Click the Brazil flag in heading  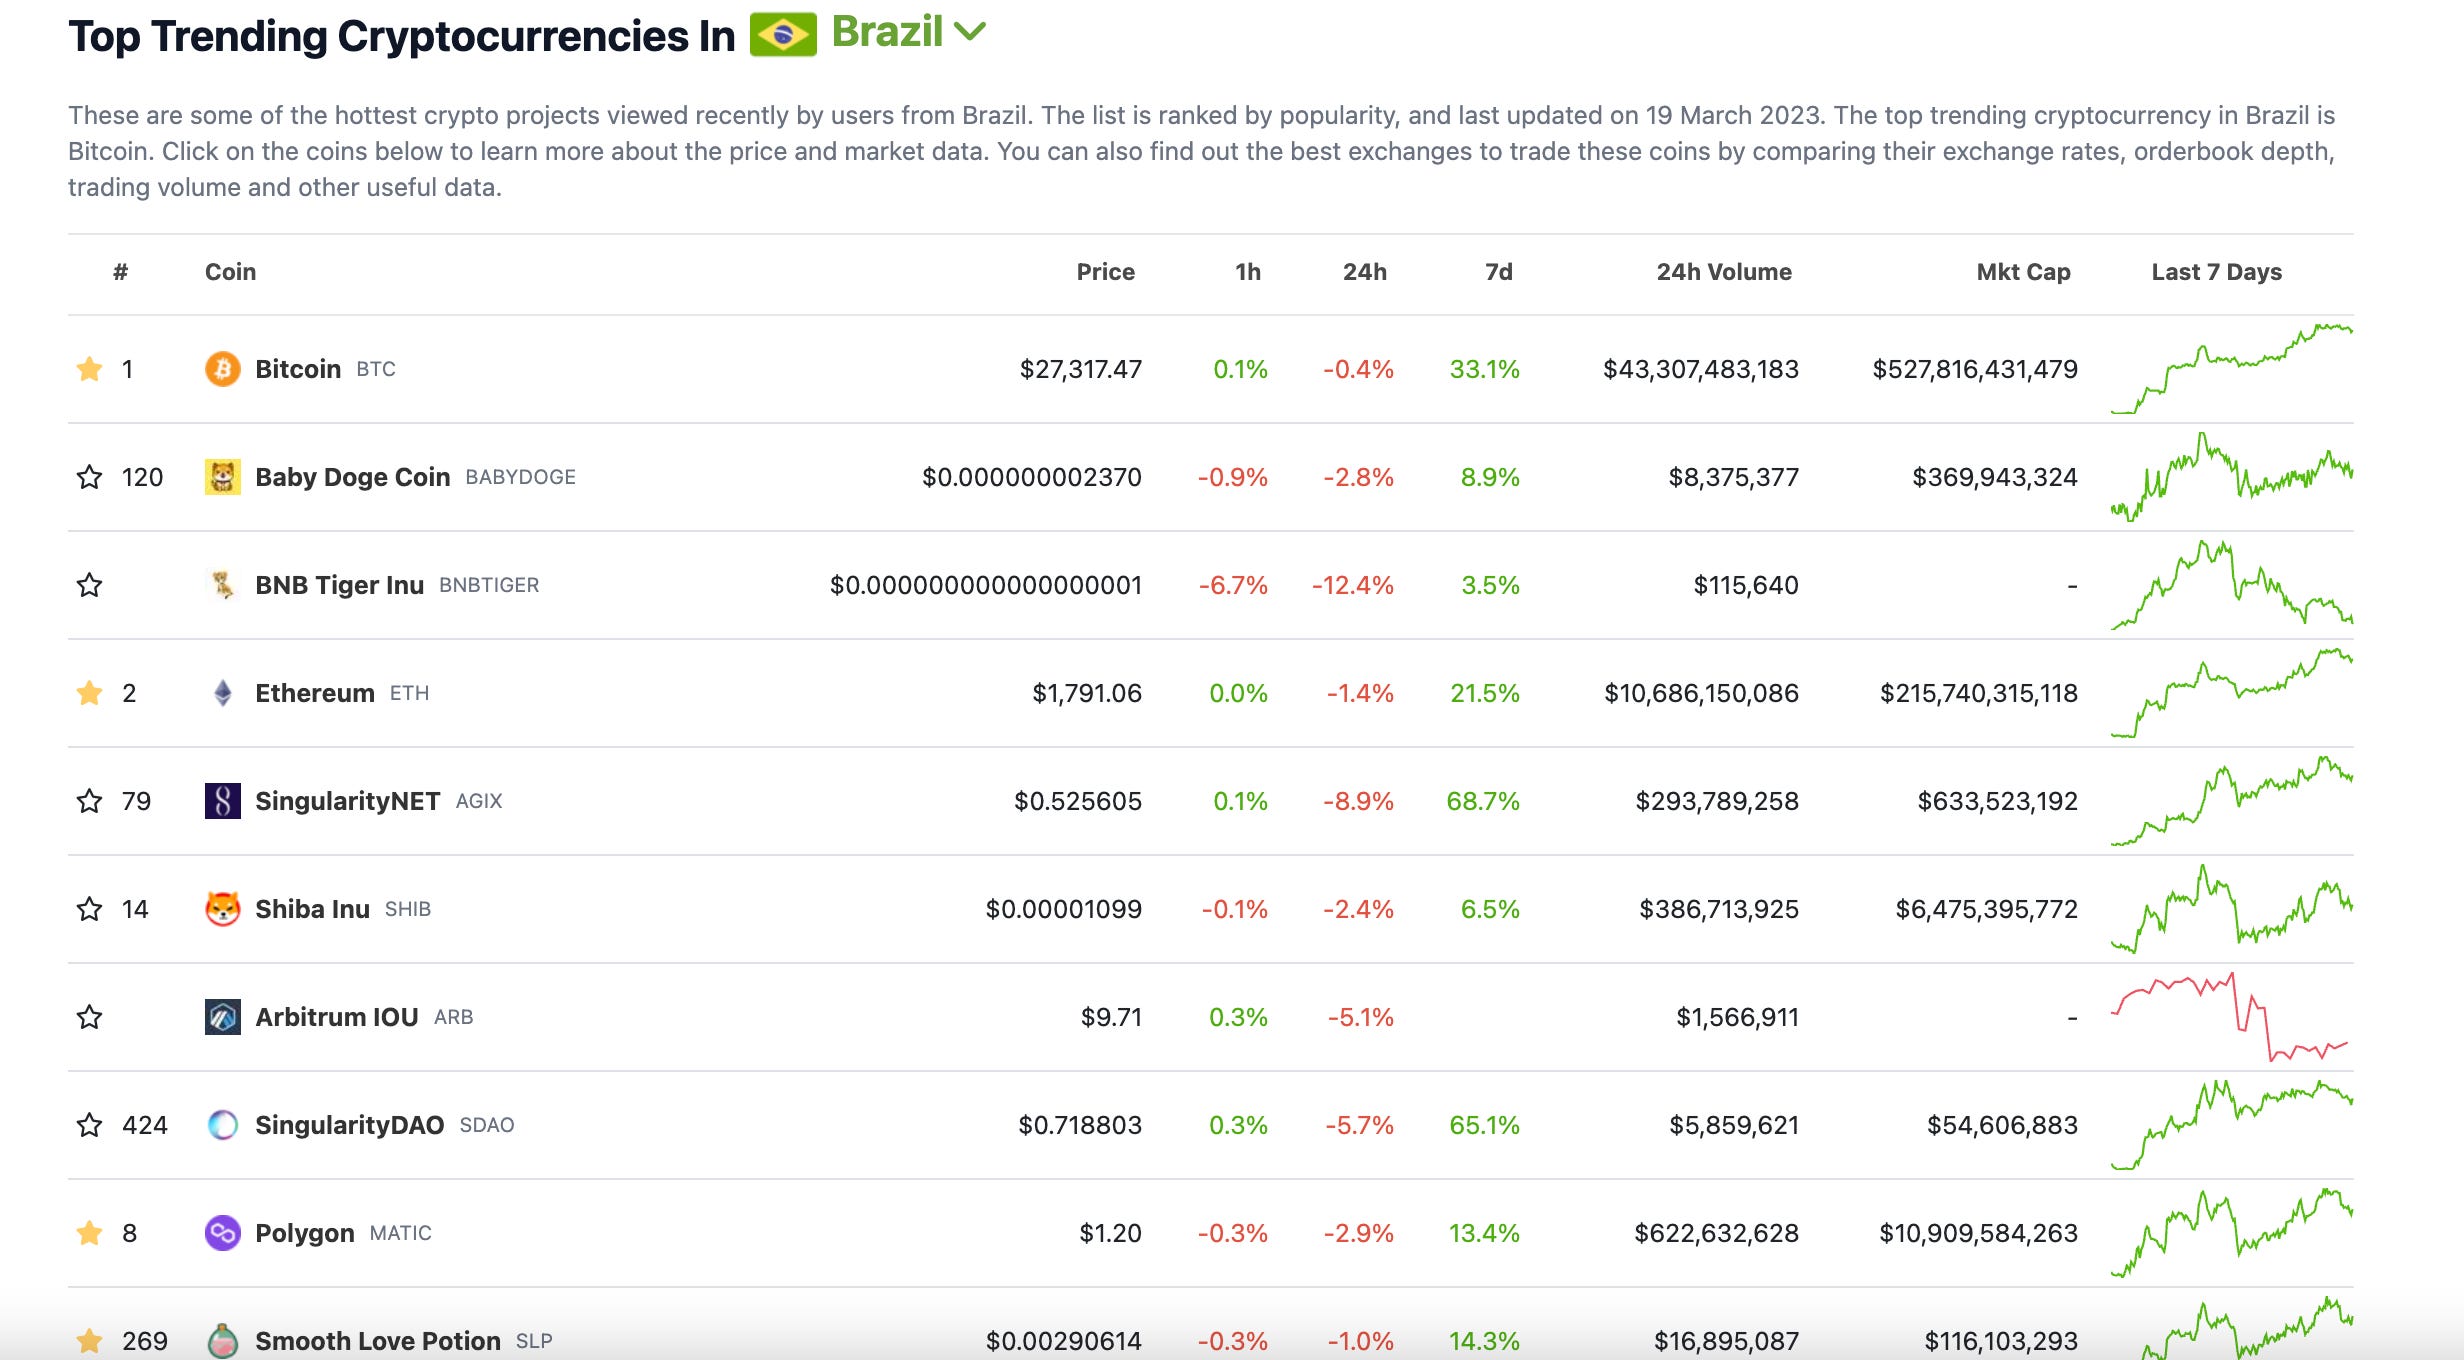click(783, 35)
